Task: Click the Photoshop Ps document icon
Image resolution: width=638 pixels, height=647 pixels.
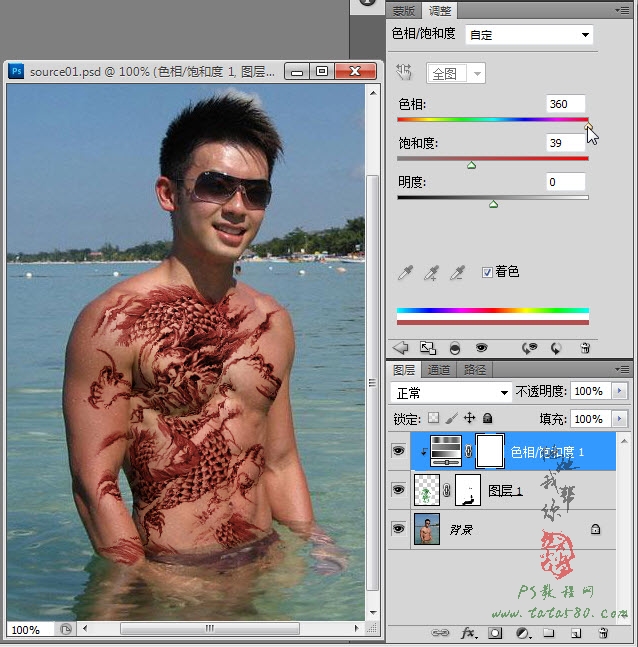Action: pyautogui.click(x=16, y=71)
